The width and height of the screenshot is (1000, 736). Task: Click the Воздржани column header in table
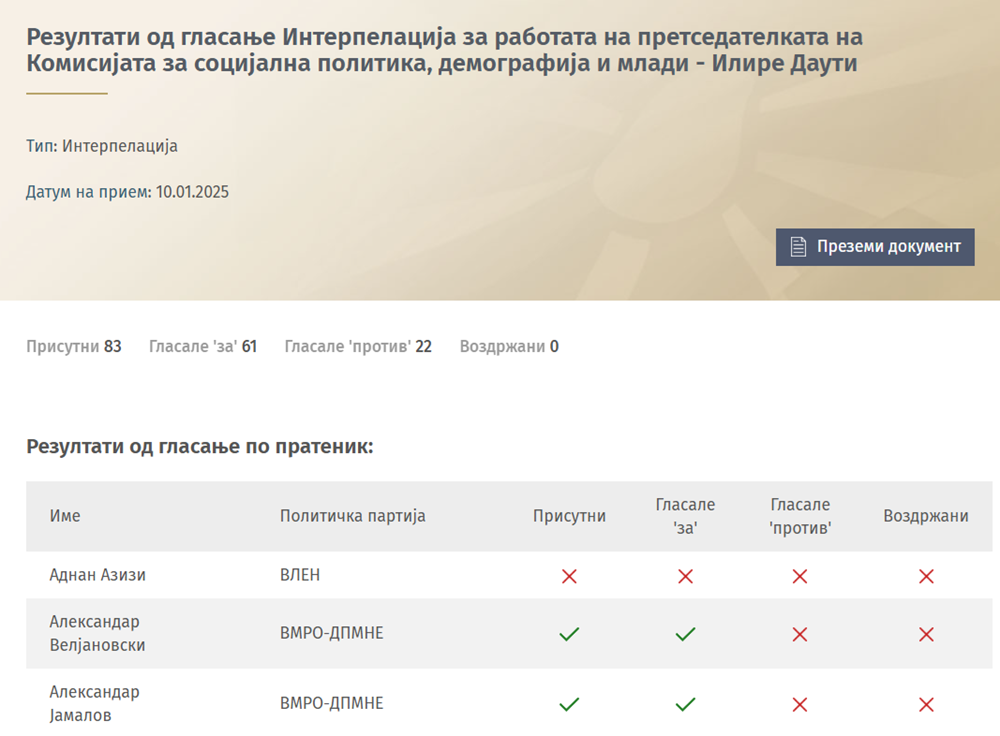(x=926, y=516)
